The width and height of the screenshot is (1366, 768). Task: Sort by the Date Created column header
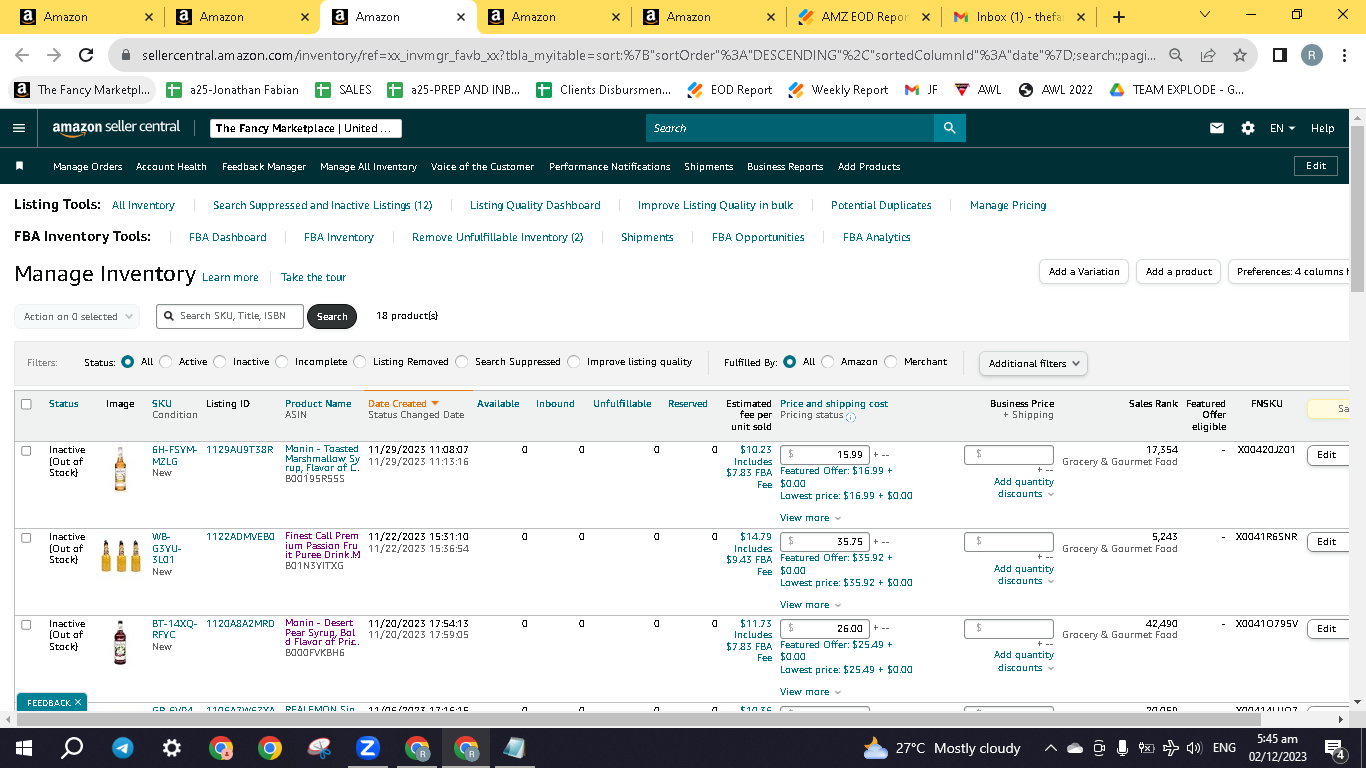(x=403, y=404)
